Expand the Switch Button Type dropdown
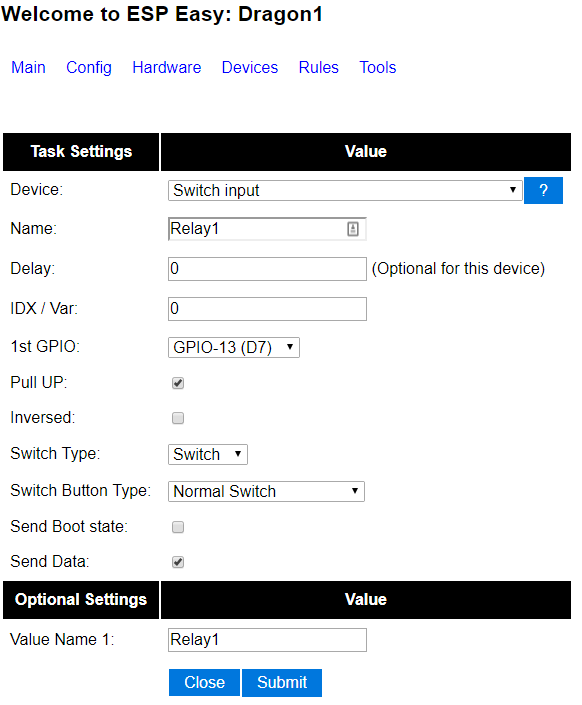 [266, 491]
